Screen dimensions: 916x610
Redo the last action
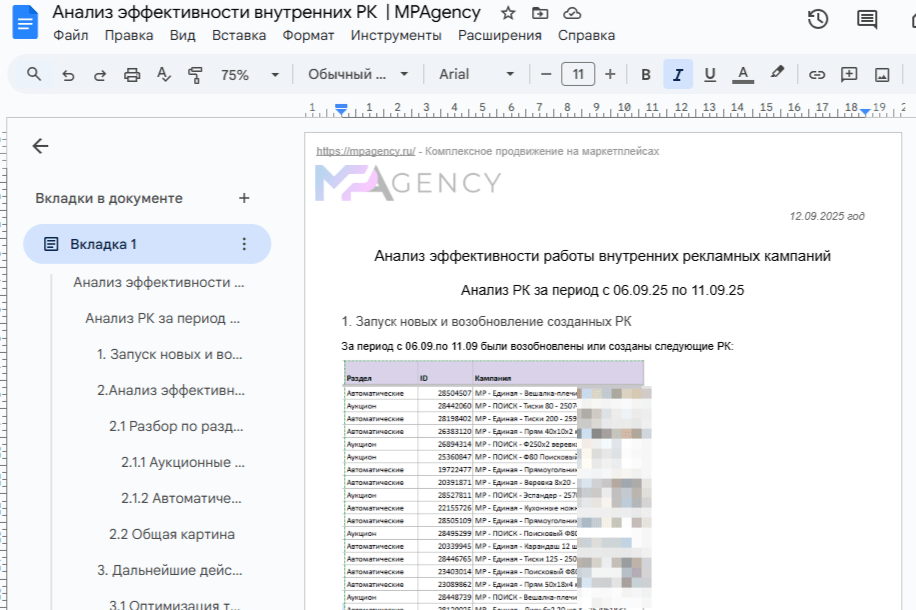(x=100, y=75)
